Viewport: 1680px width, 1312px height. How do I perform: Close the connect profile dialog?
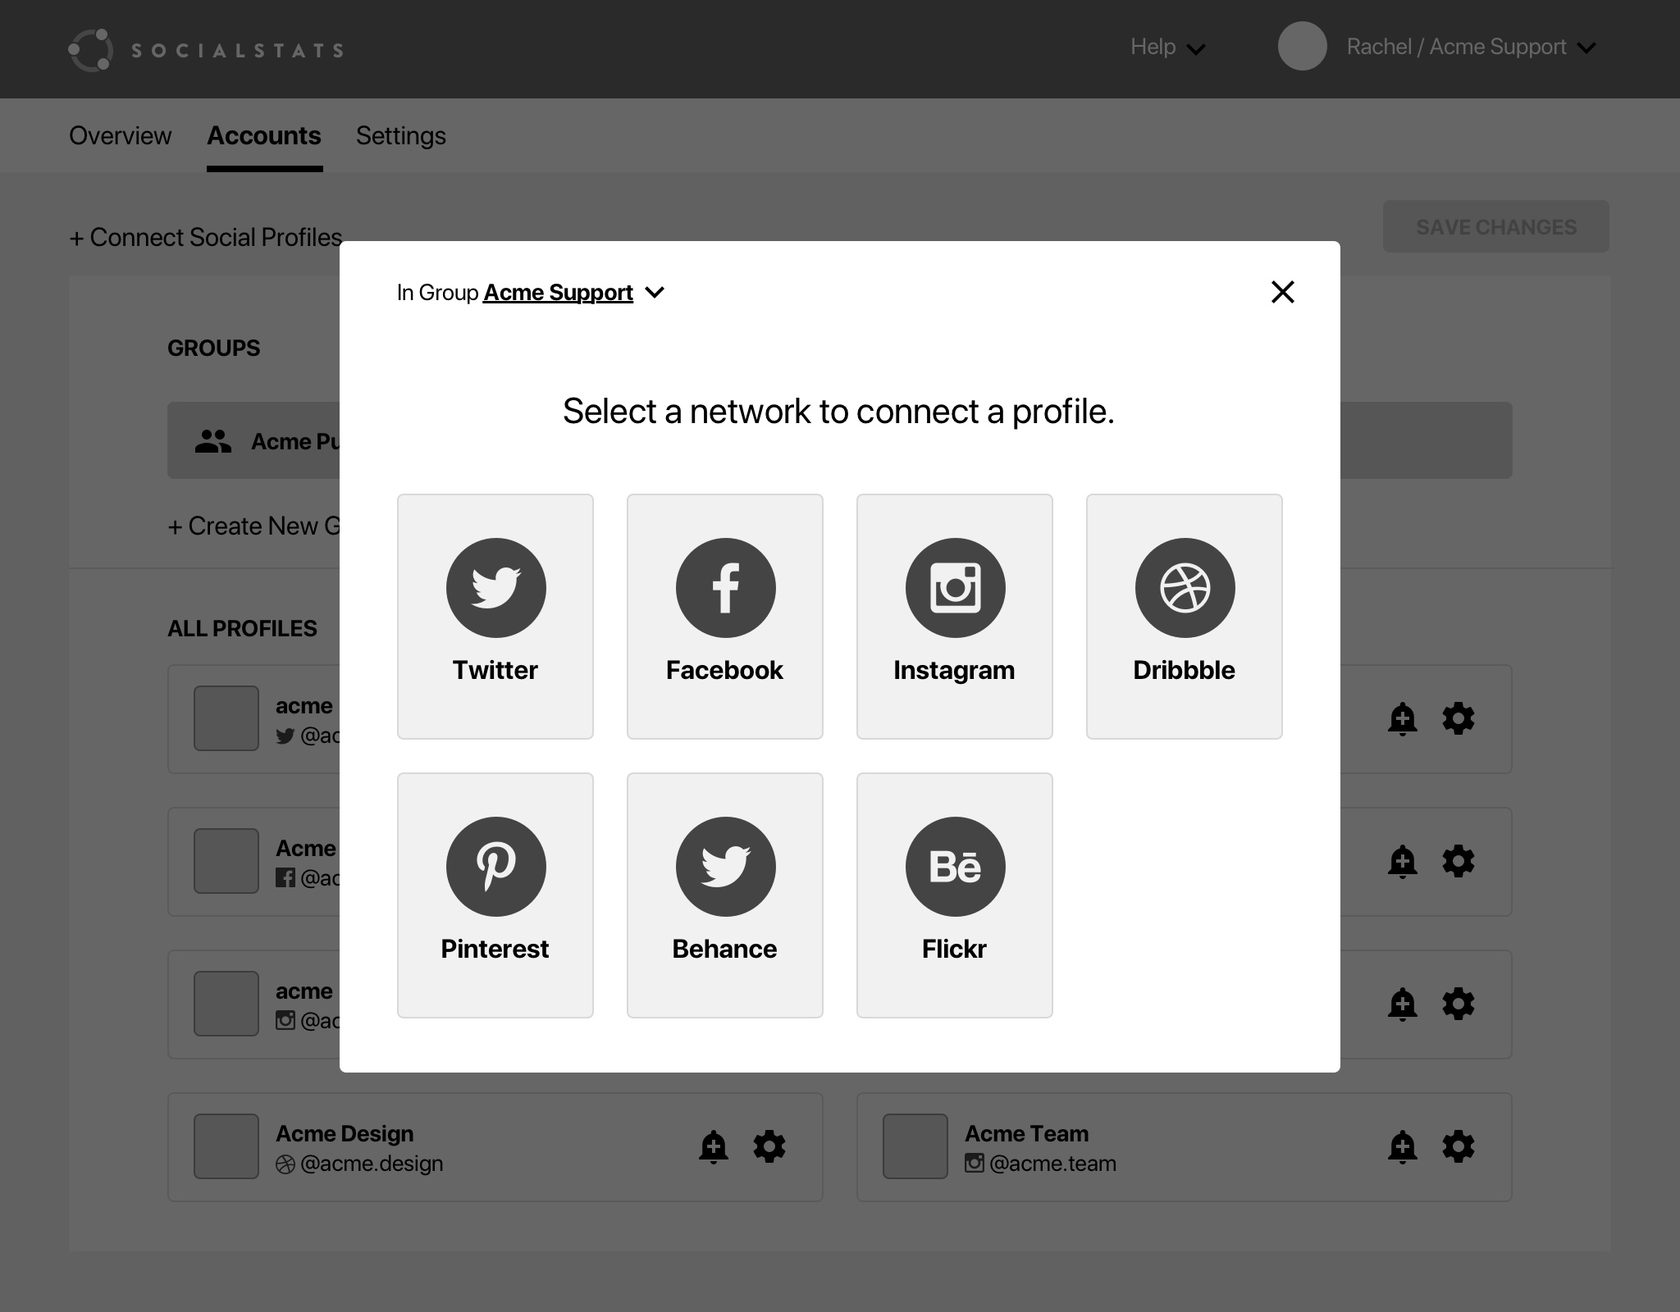pyautogui.click(x=1282, y=292)
